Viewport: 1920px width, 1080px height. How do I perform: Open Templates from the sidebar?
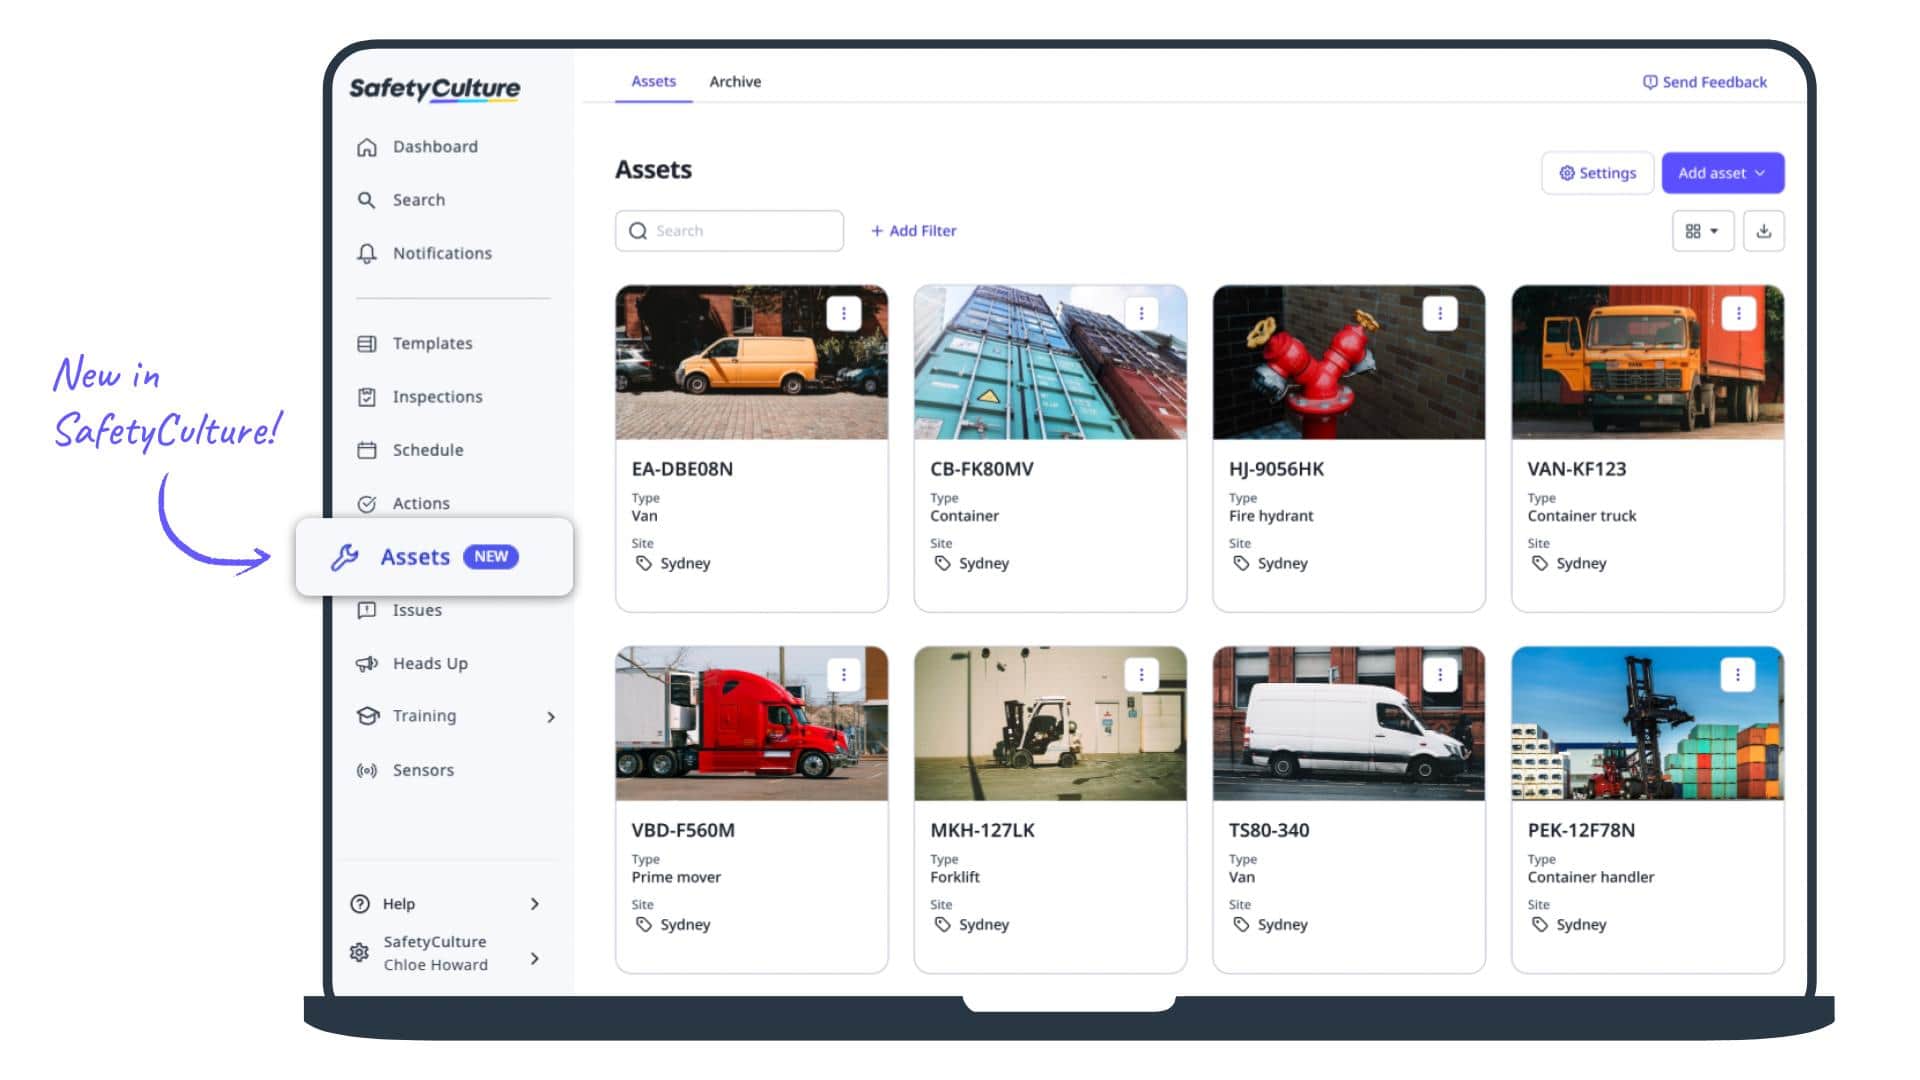pos(432,343)
